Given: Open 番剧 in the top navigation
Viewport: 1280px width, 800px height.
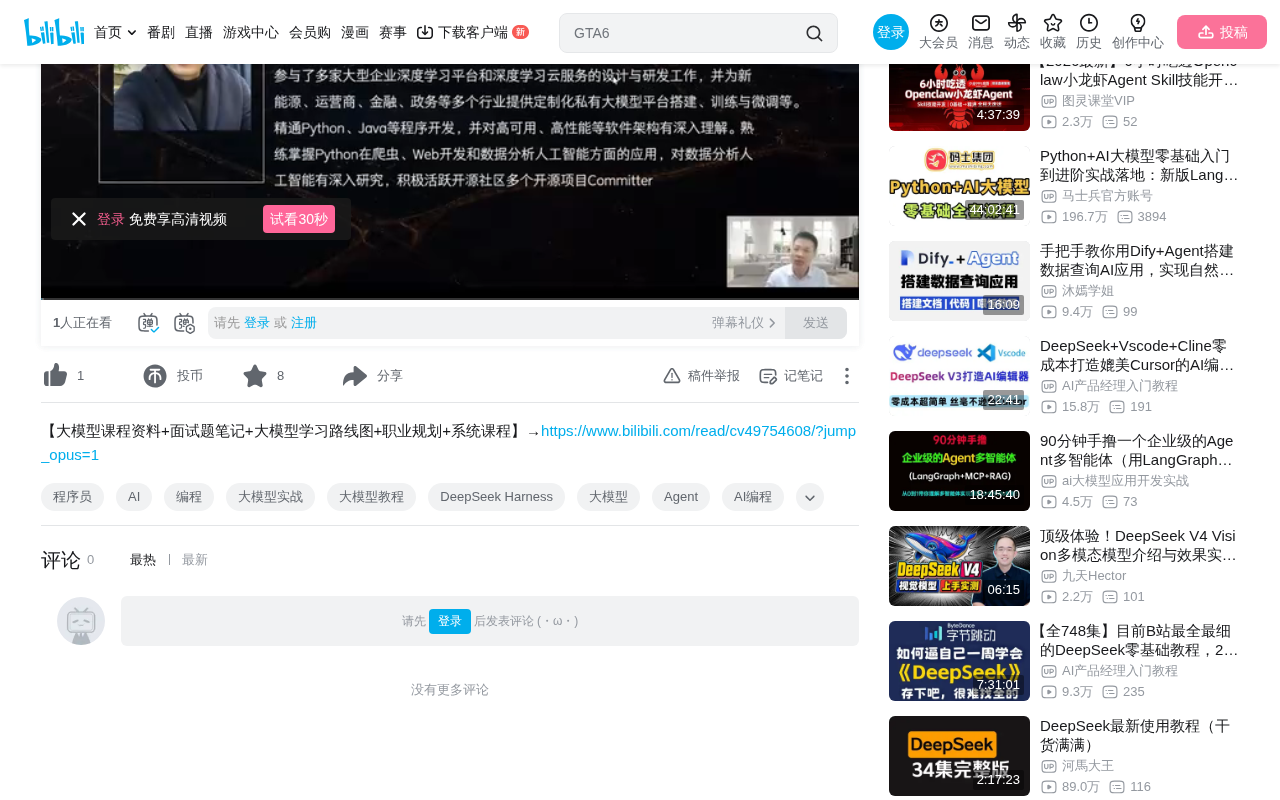Looking at the screenshot, I should (x=161, y=32).
